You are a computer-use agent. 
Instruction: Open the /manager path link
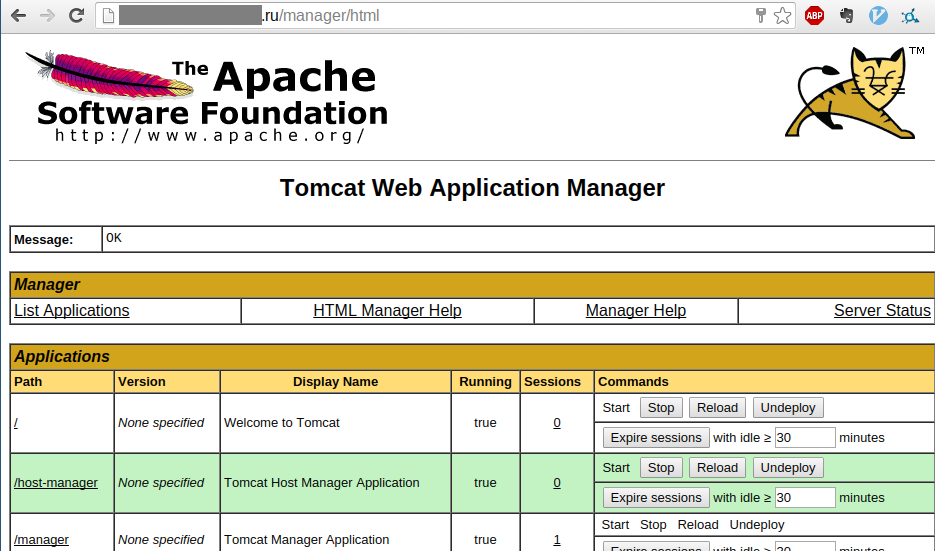pyautogui.click(x=41, y=540)
